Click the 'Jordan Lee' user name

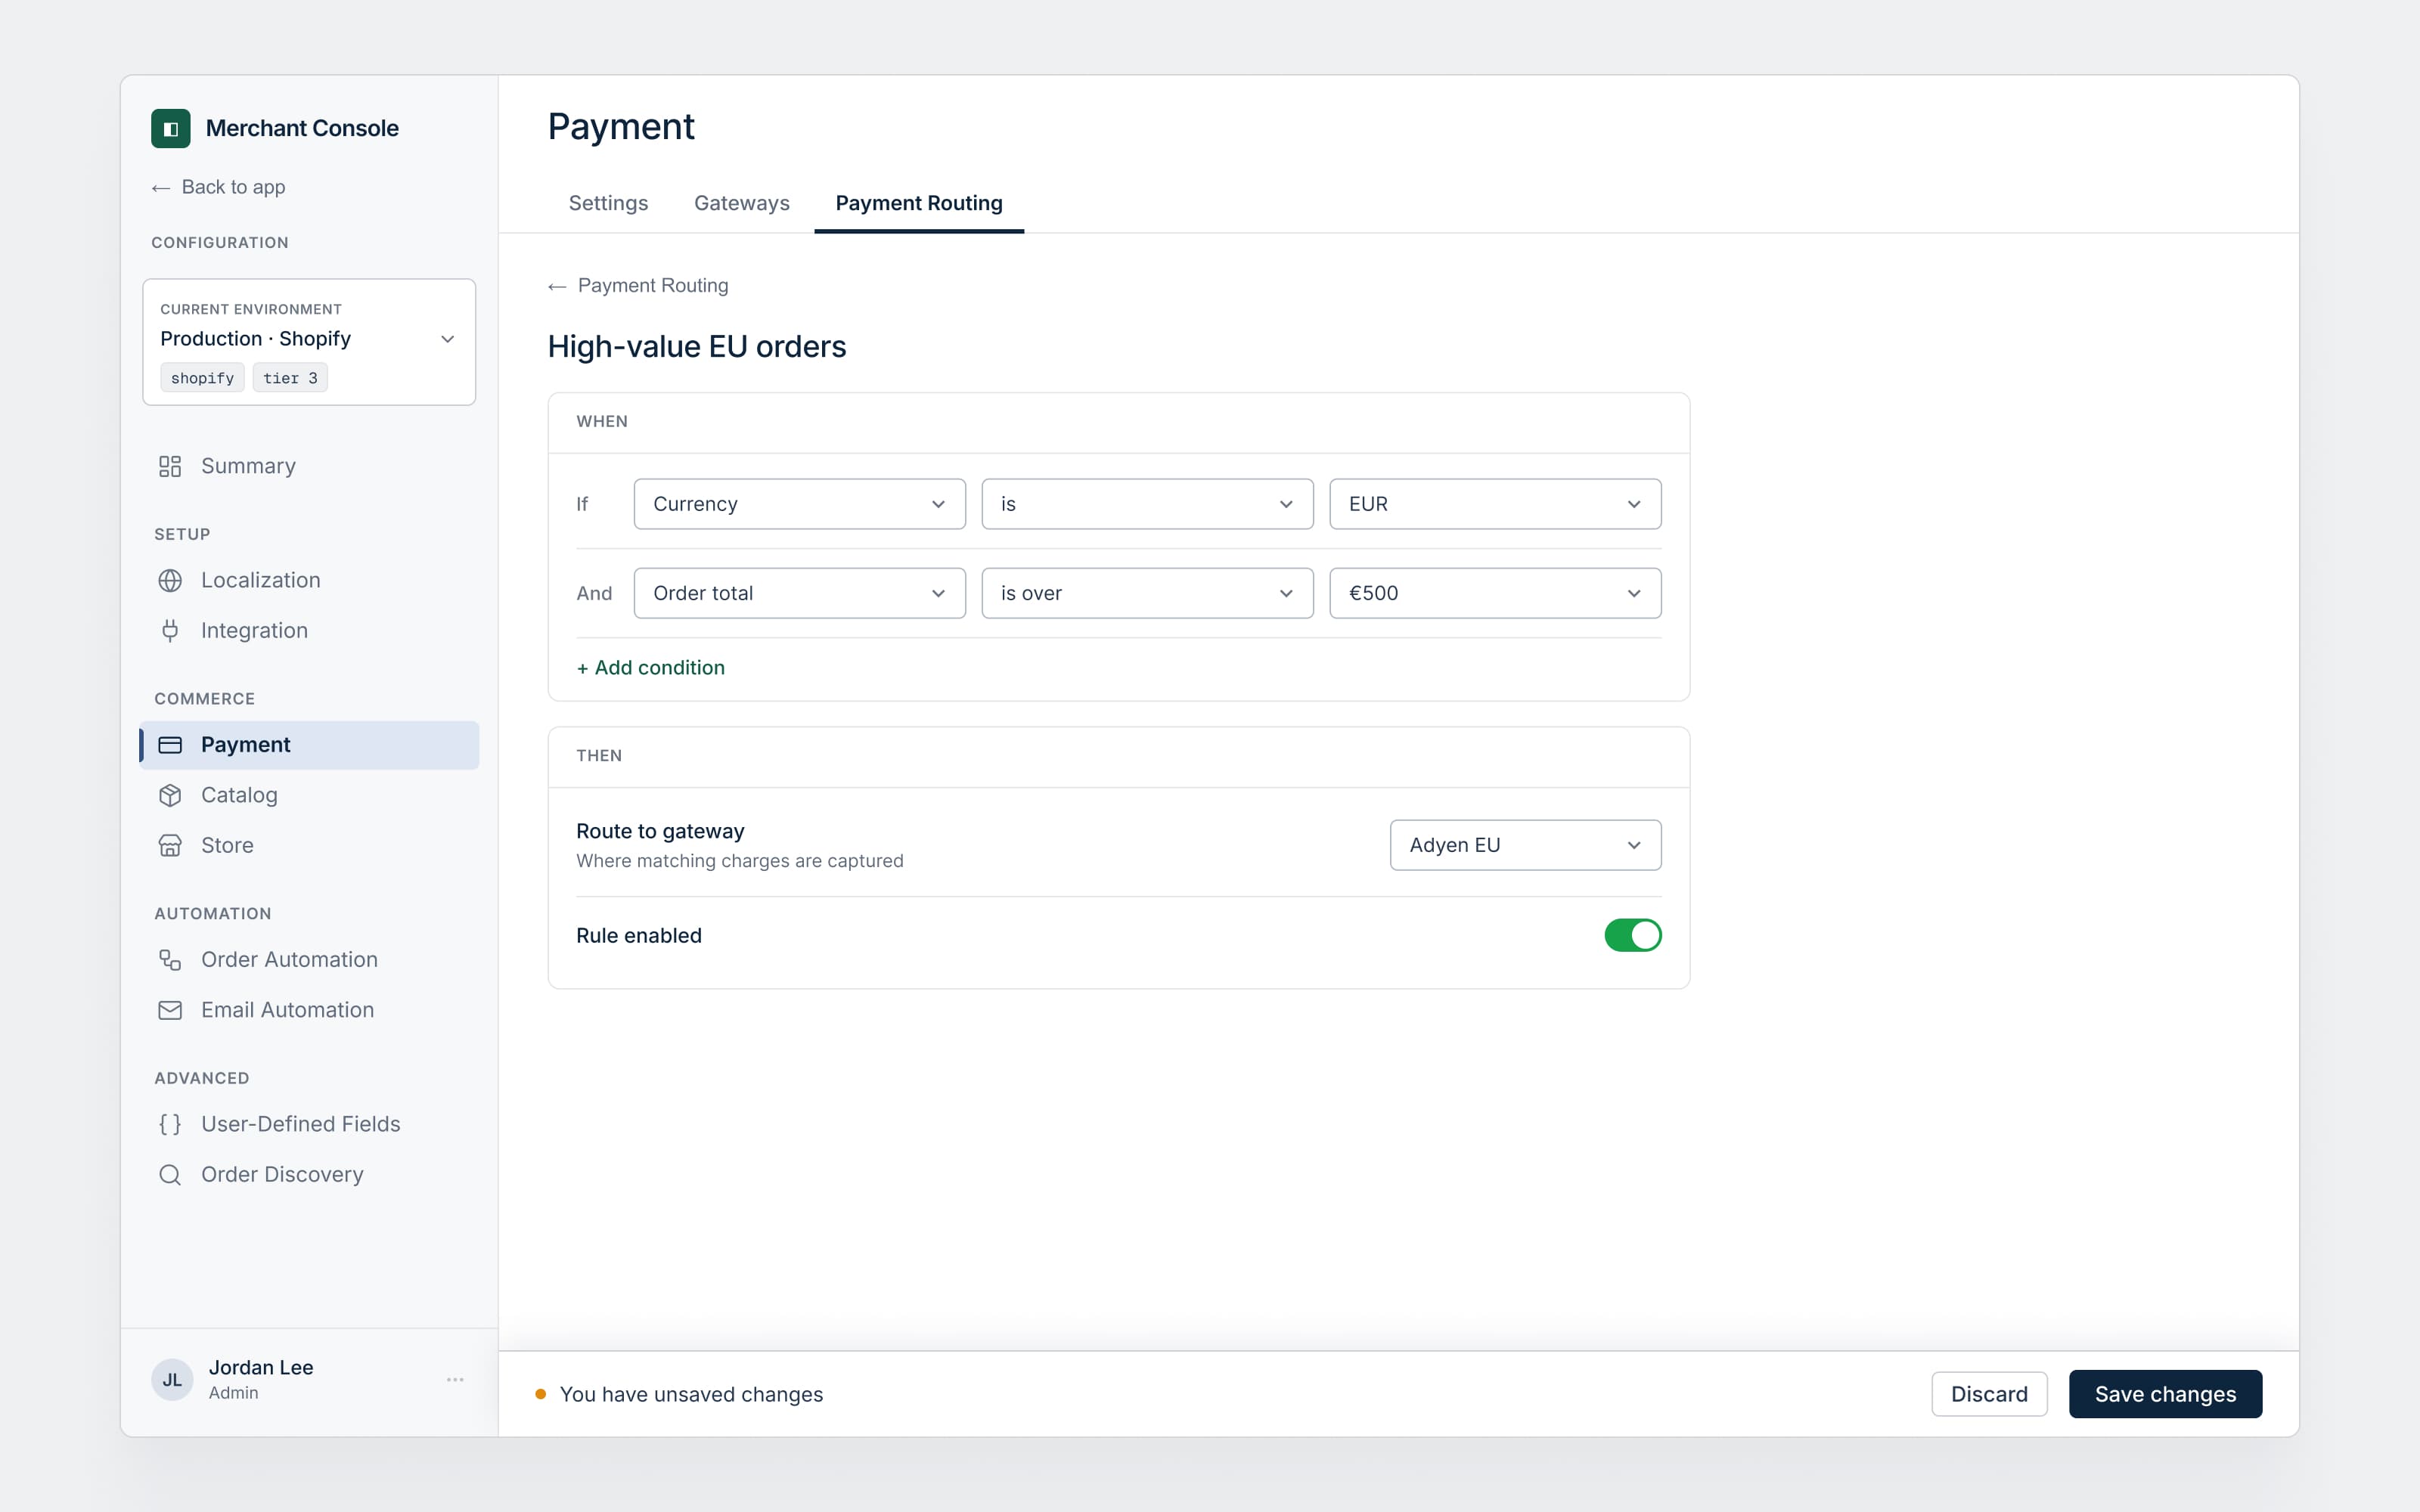pos(261,1367)
